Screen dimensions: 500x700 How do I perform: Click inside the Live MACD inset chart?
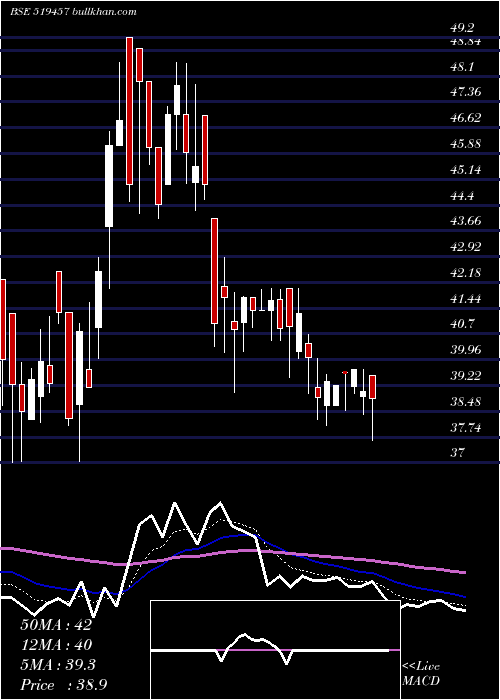(x=275, y=650)
